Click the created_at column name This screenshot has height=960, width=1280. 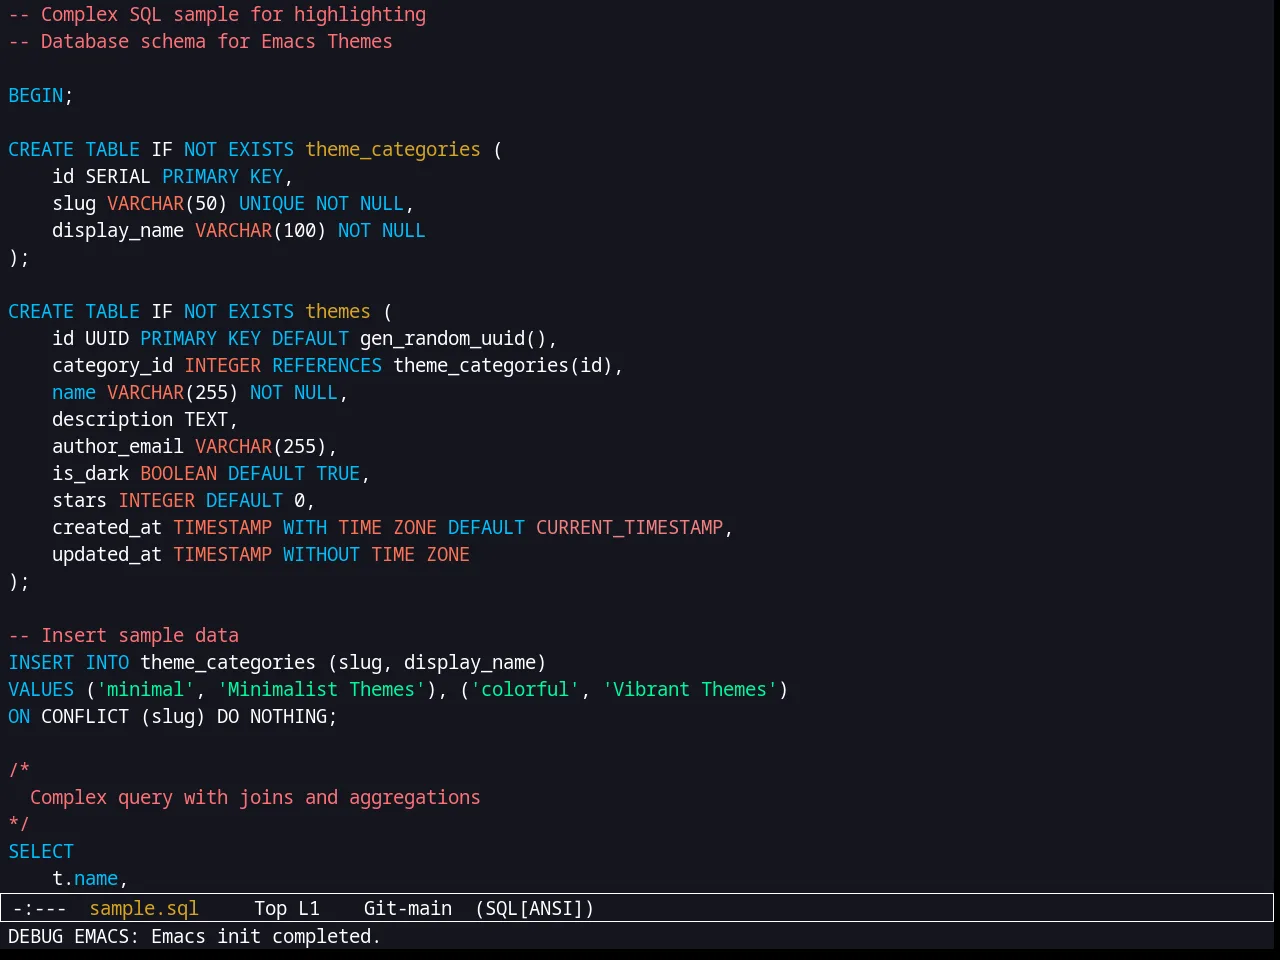107,527
